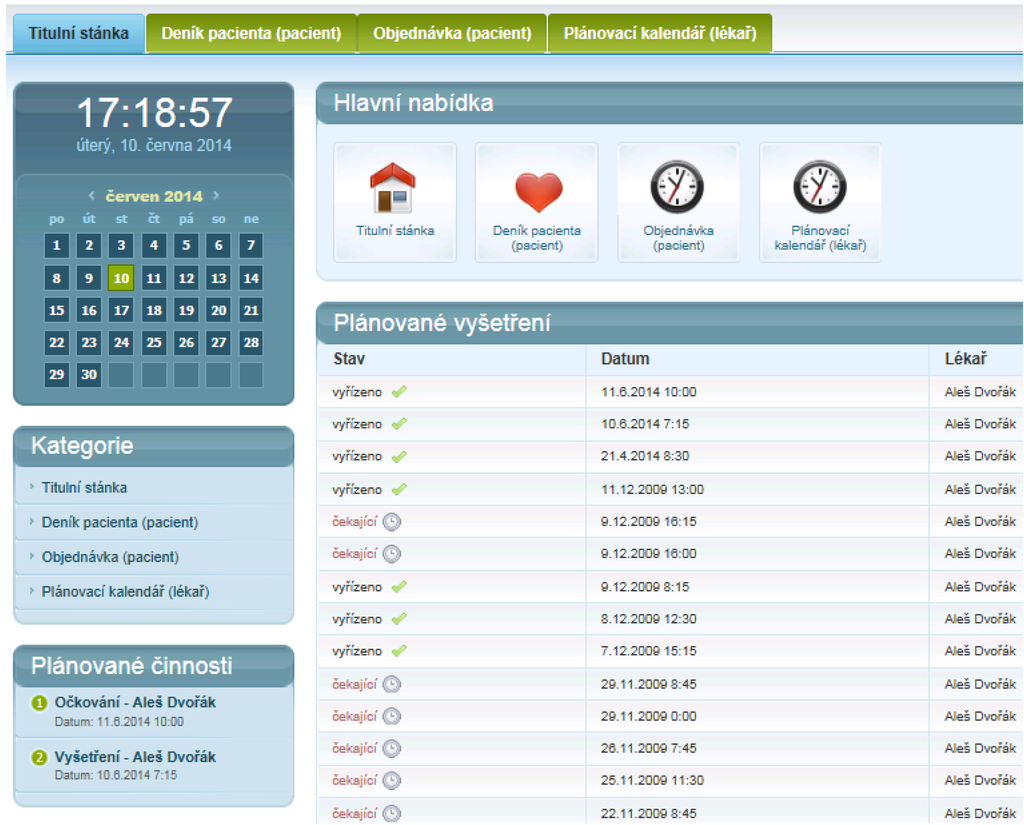The height and width of the screenshot is (825, 1024).
Task: Open Očkování - Aleš Dvořák planned activity
Action: (135, 703)
